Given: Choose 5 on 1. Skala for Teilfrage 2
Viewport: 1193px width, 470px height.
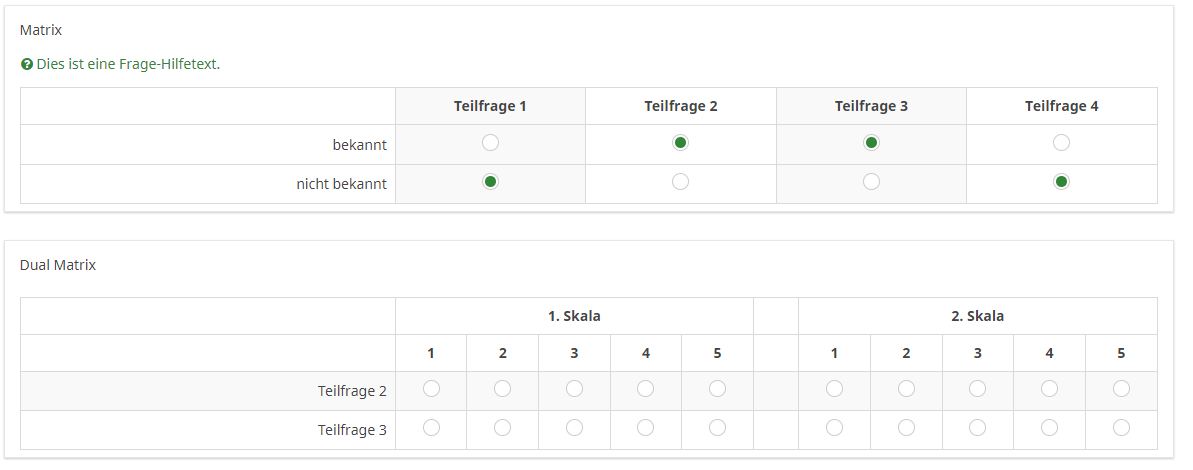Looking at the screenshot, I should pos(717,388).
